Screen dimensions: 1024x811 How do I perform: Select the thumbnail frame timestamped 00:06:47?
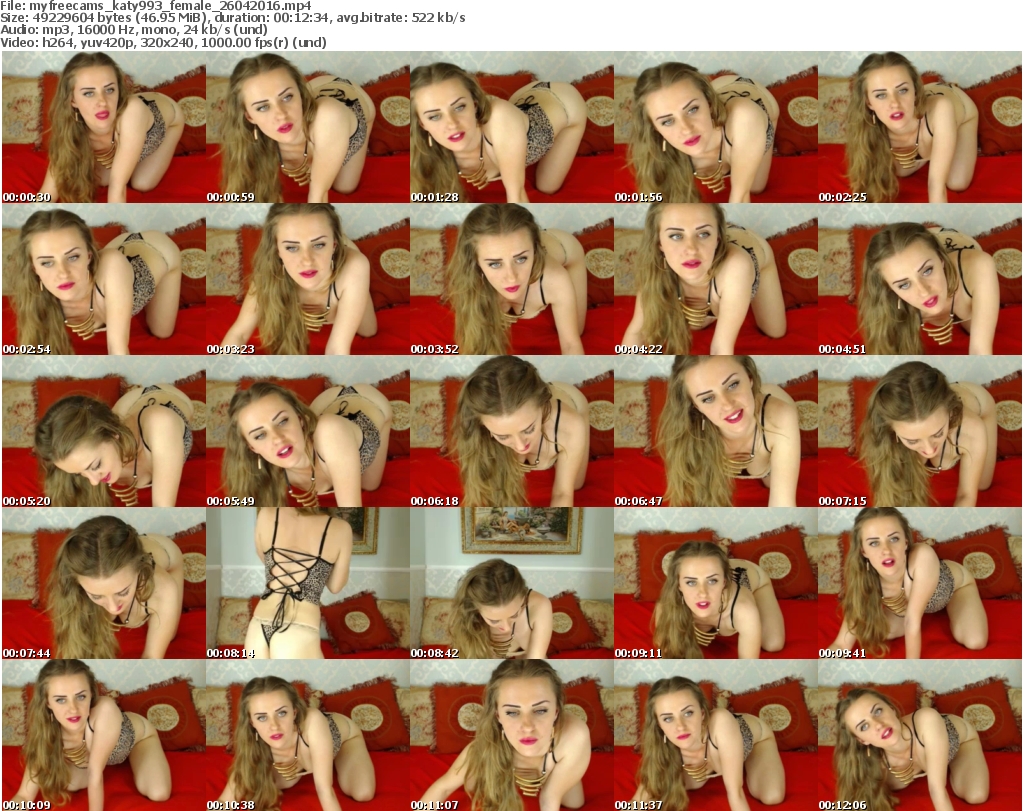[x=716, y=432]
